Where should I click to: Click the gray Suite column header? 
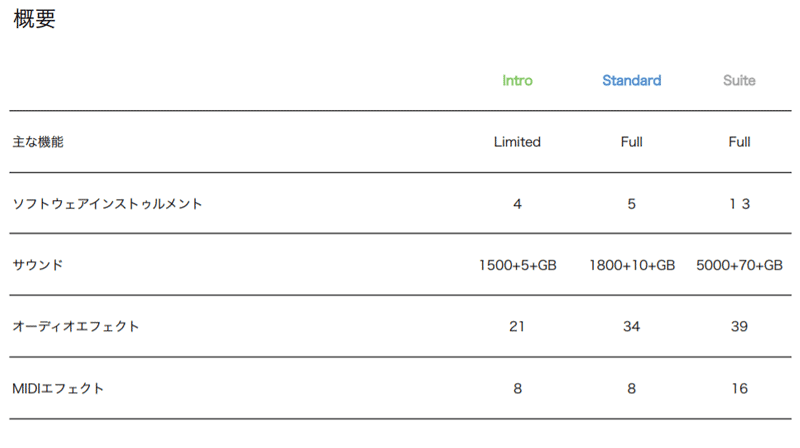739,81
